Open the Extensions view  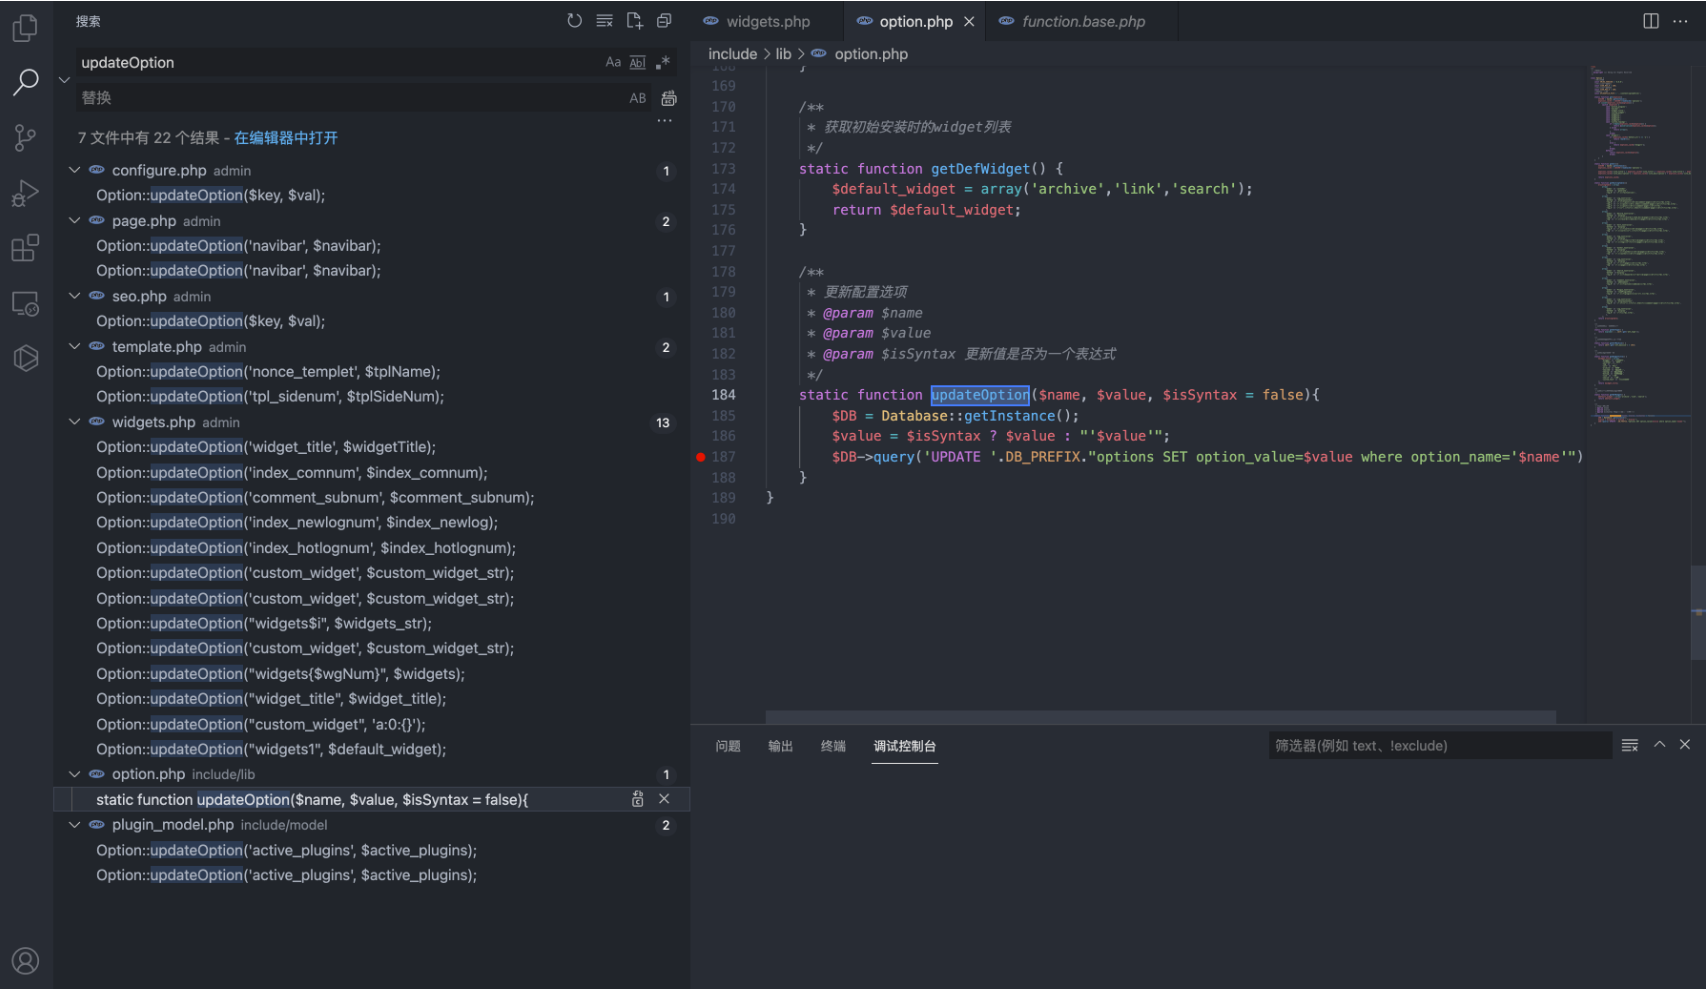[x=25, y=248]
